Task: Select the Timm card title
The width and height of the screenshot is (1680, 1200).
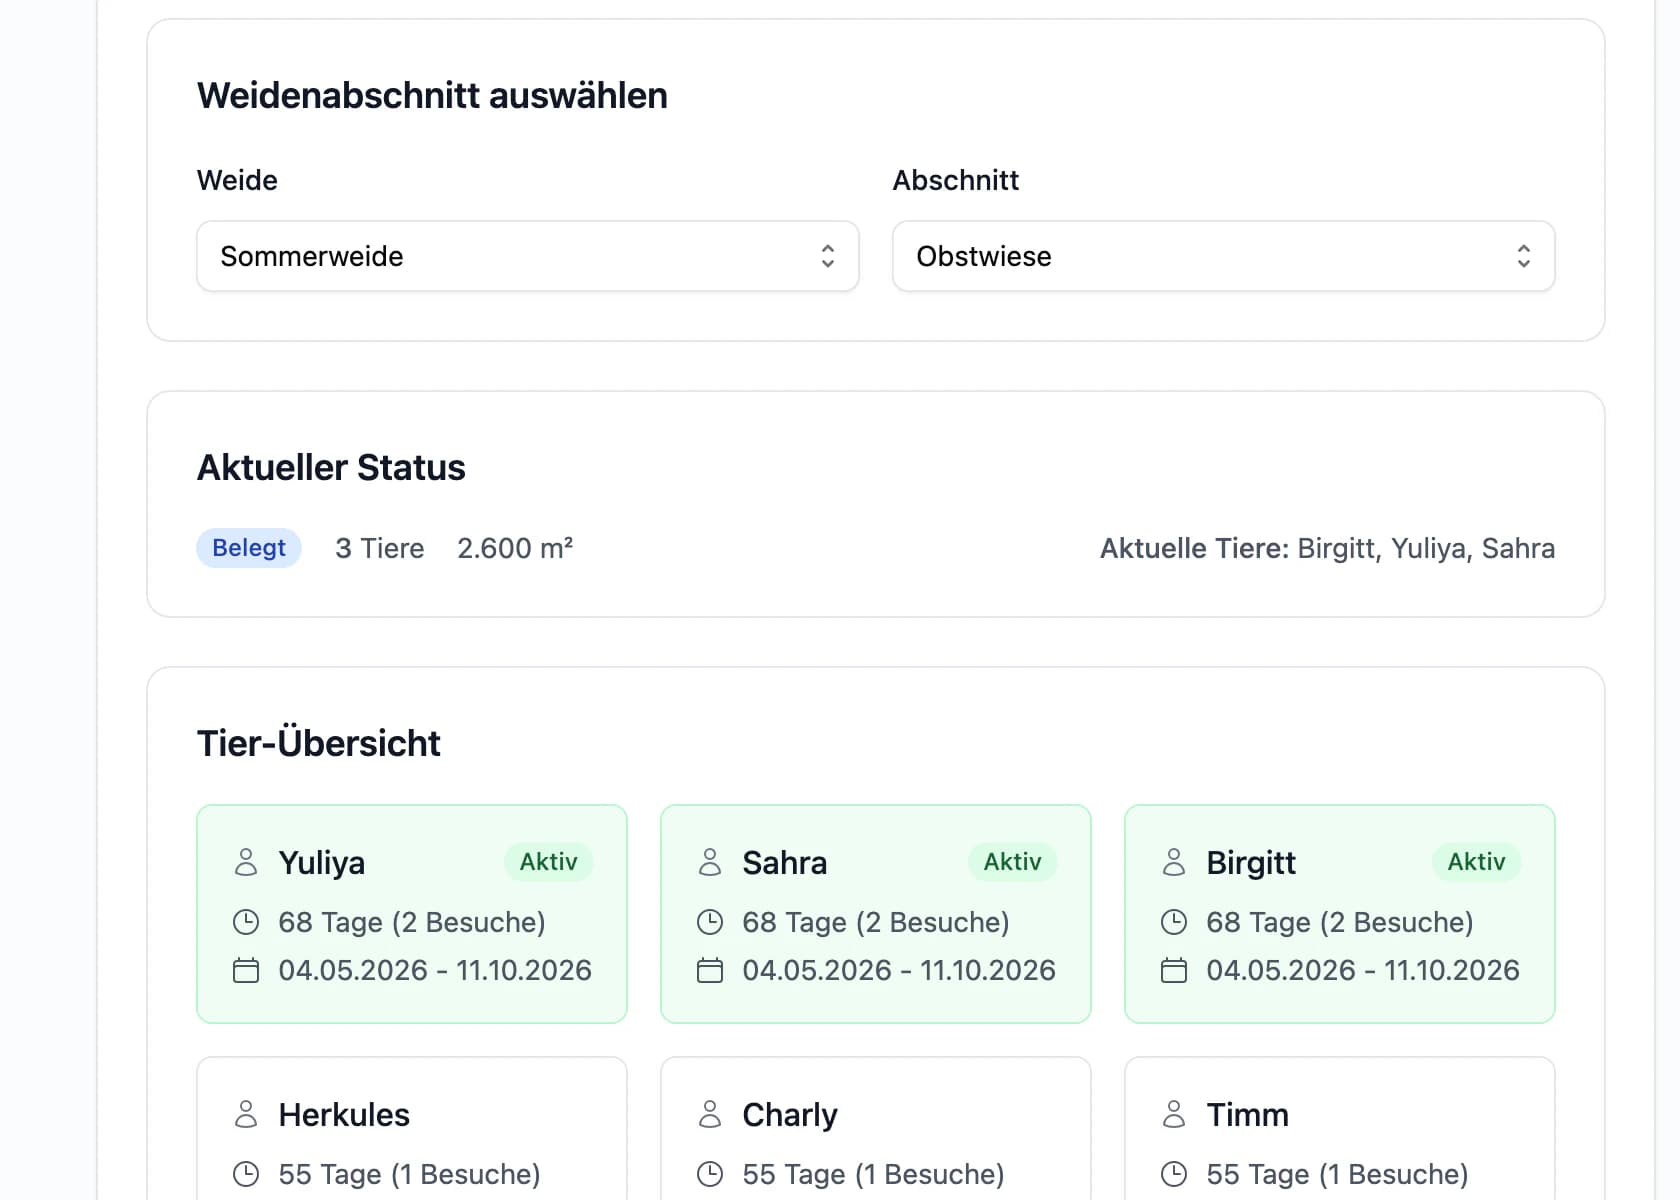Action: (1248, 1115)
